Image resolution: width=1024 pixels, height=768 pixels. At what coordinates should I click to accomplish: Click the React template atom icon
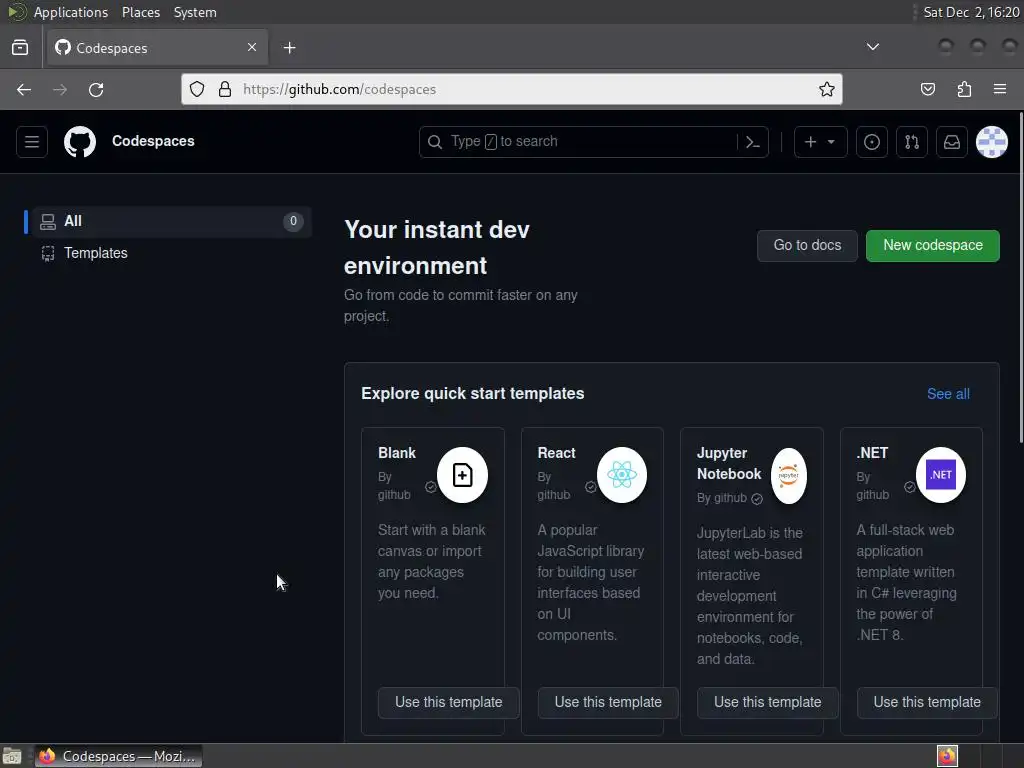[622, 475]
